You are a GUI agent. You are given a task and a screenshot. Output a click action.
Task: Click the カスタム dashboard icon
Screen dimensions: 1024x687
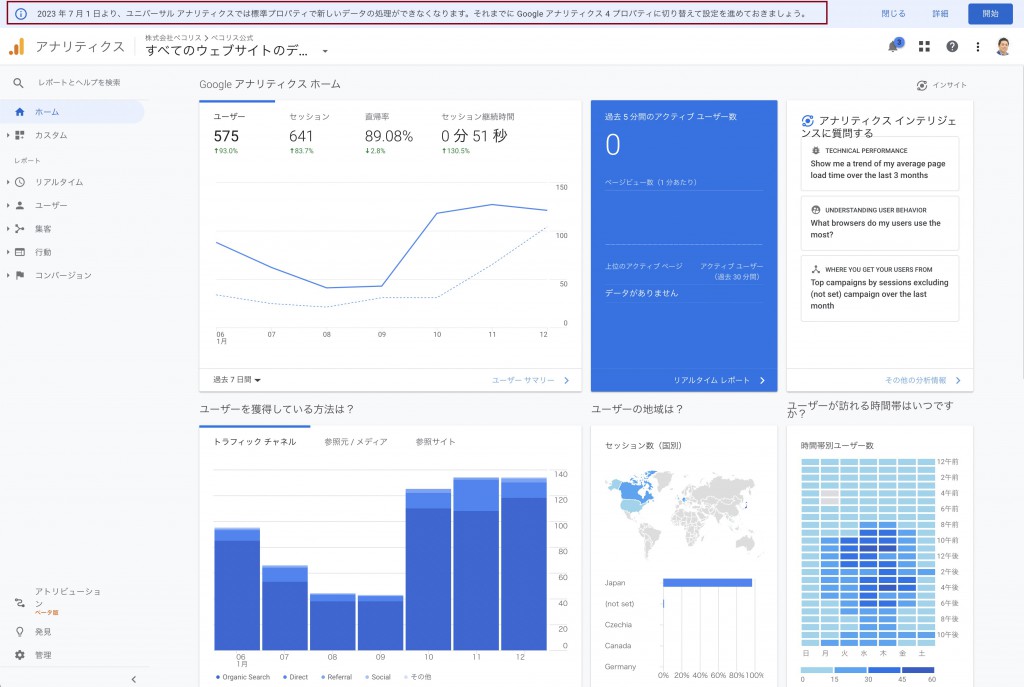pyautogui.click(x=20, y=135)
